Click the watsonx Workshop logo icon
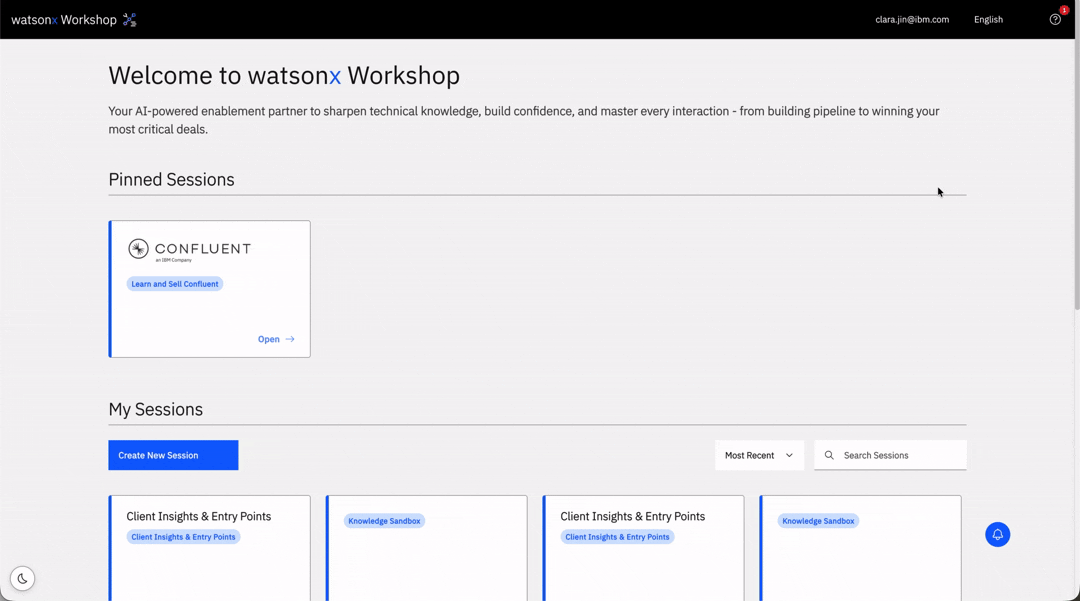This screenshot has width=1080, height=601. (x=129, y=20)
